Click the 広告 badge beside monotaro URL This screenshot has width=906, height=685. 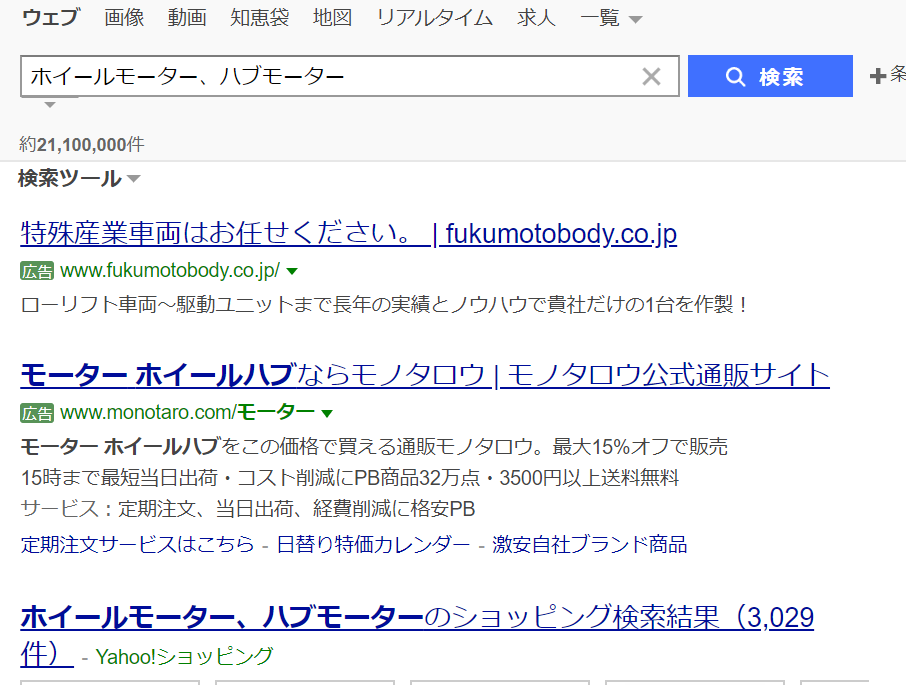tap(37, 413)
